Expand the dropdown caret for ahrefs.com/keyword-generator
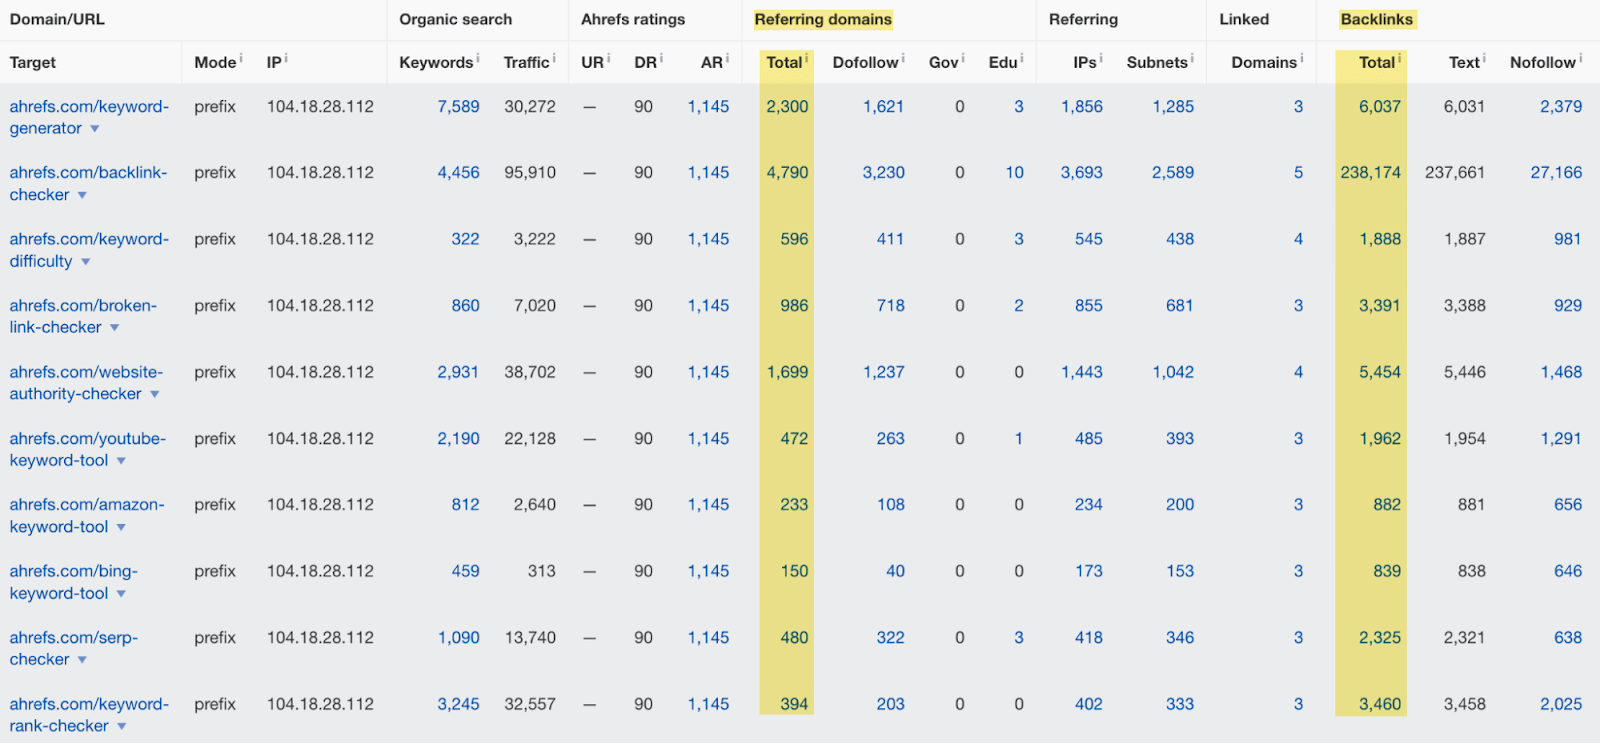1600x744 pixels. pos(95,129)
